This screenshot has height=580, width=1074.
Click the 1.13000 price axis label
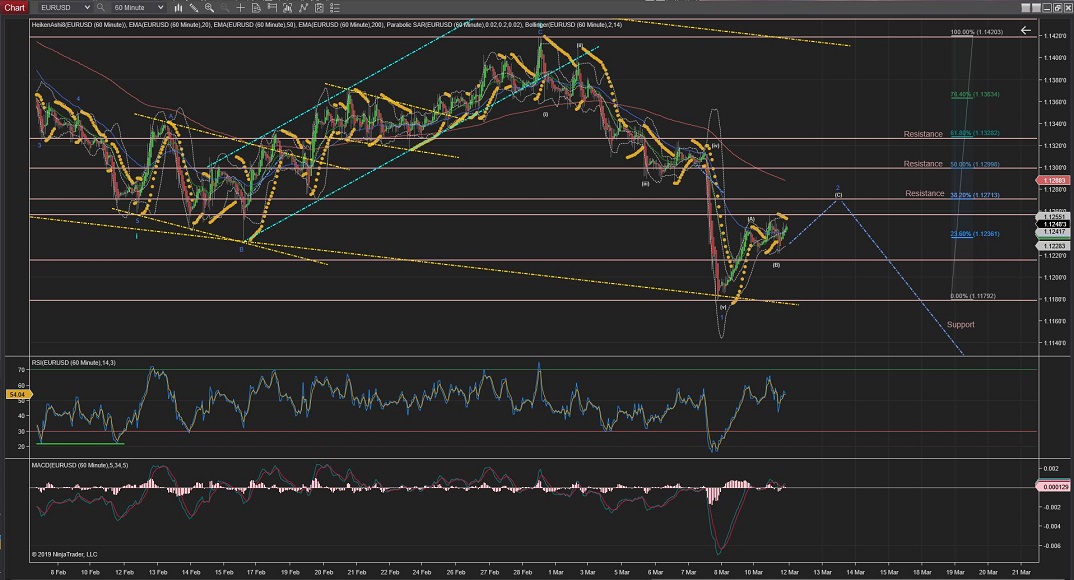[x=1056, y=168]
